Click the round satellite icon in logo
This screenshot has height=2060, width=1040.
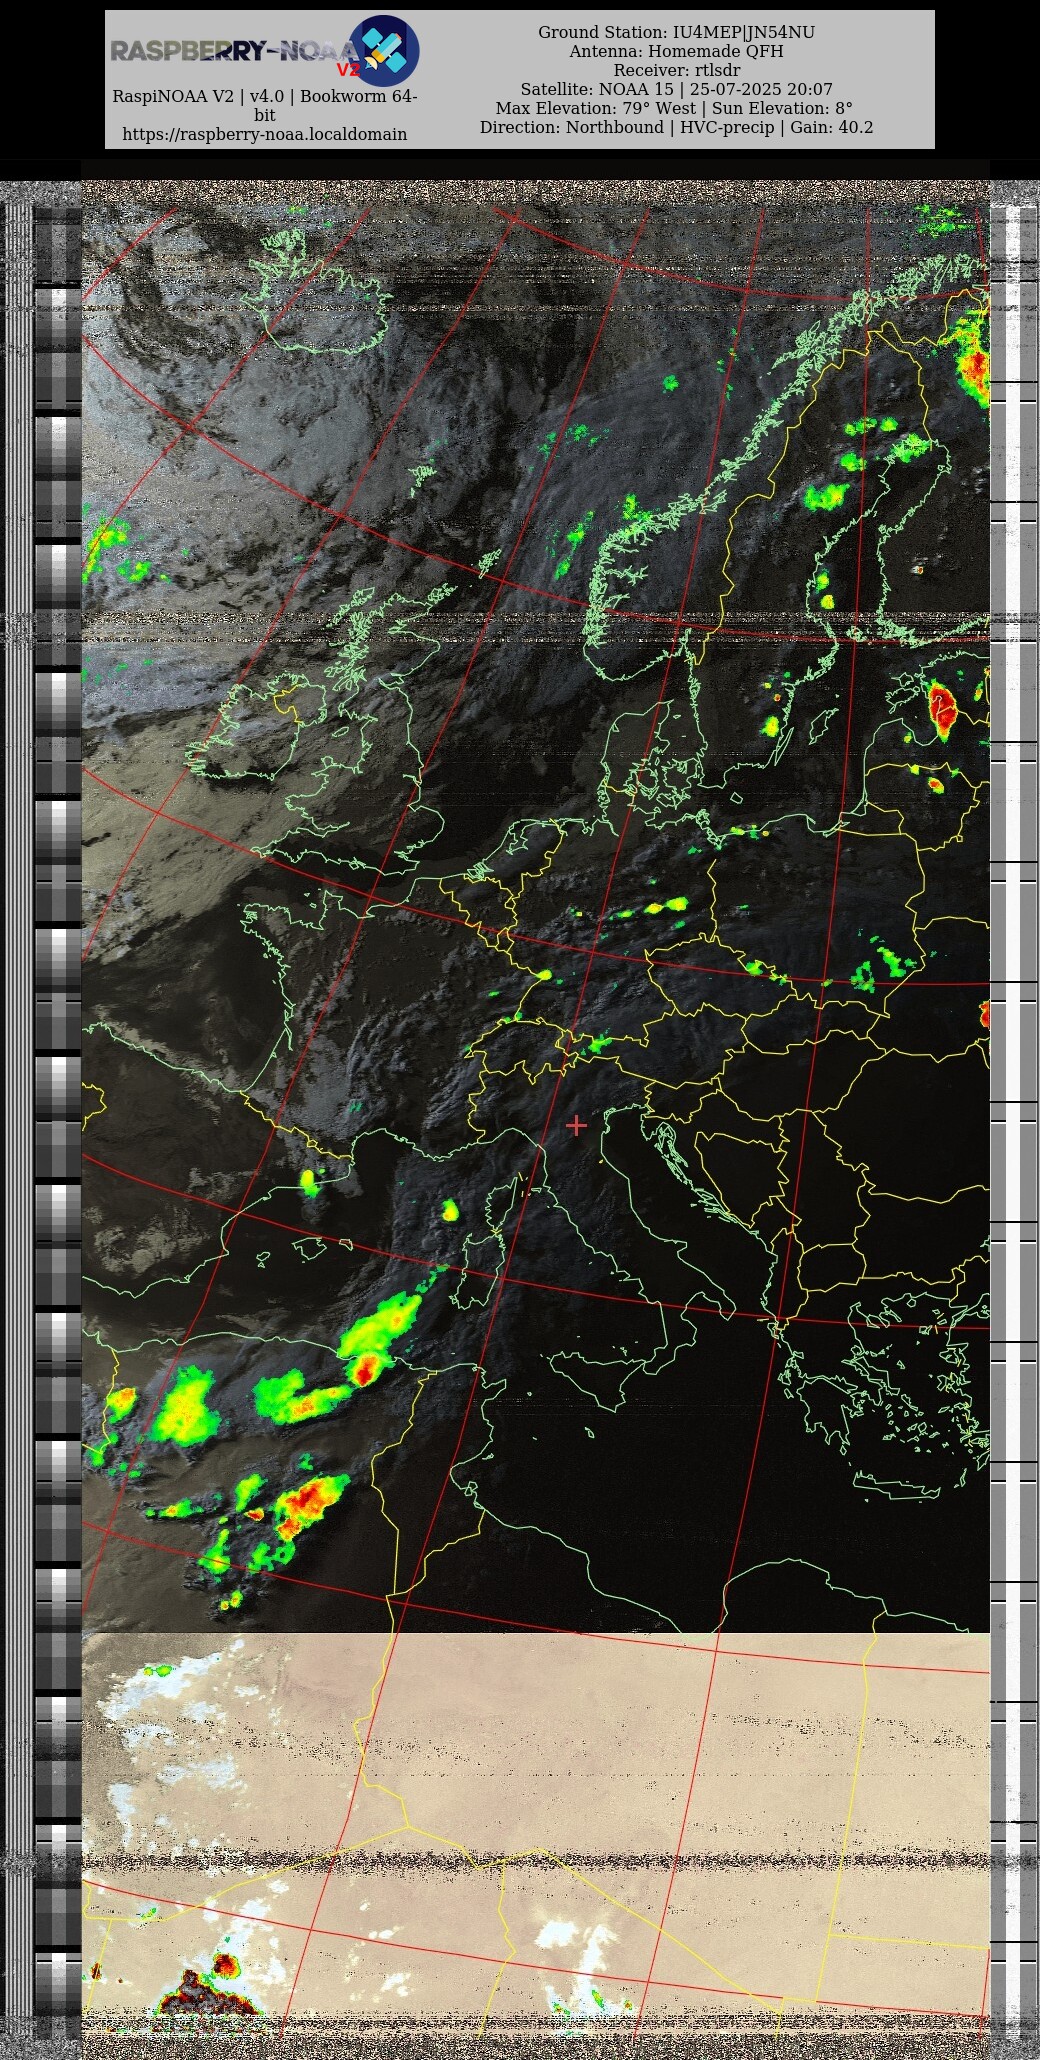[x=384, y=50]
